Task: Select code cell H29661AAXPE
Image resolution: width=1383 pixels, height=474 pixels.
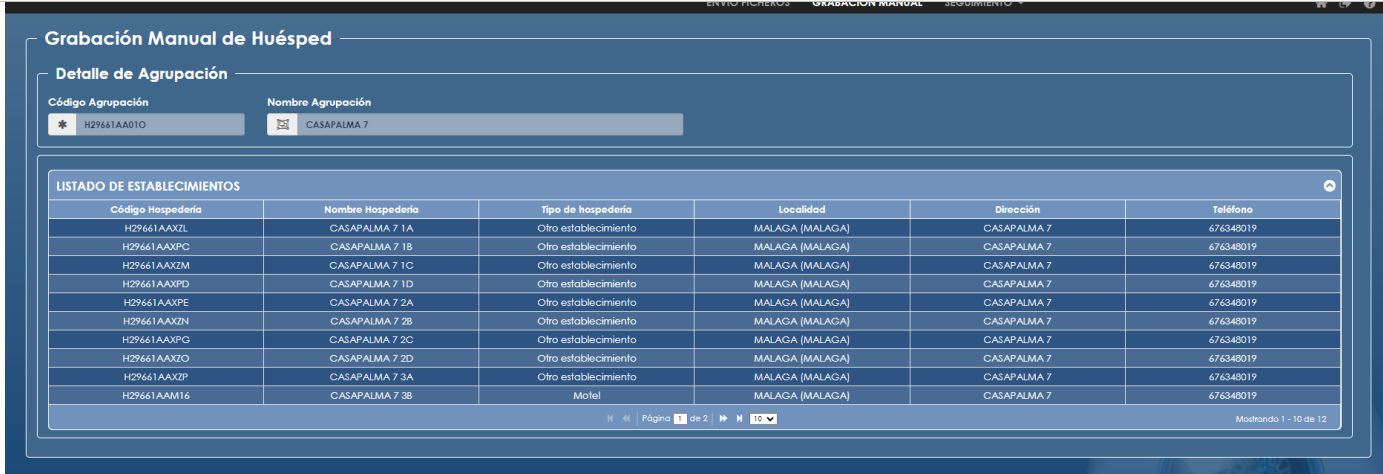Action: tap(156, 302)
